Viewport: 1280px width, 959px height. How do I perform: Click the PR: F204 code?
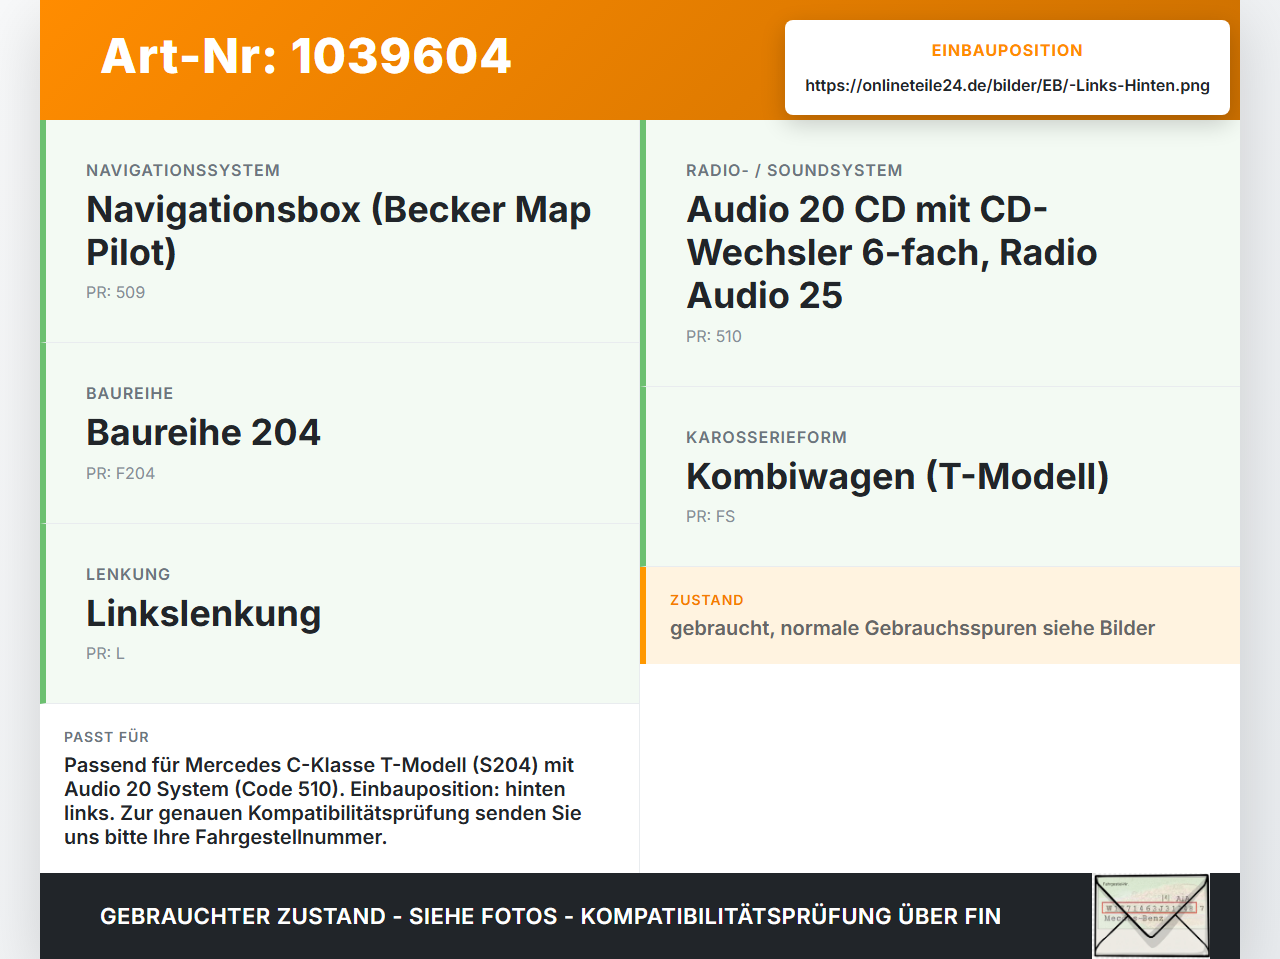(x=121, y=473)
